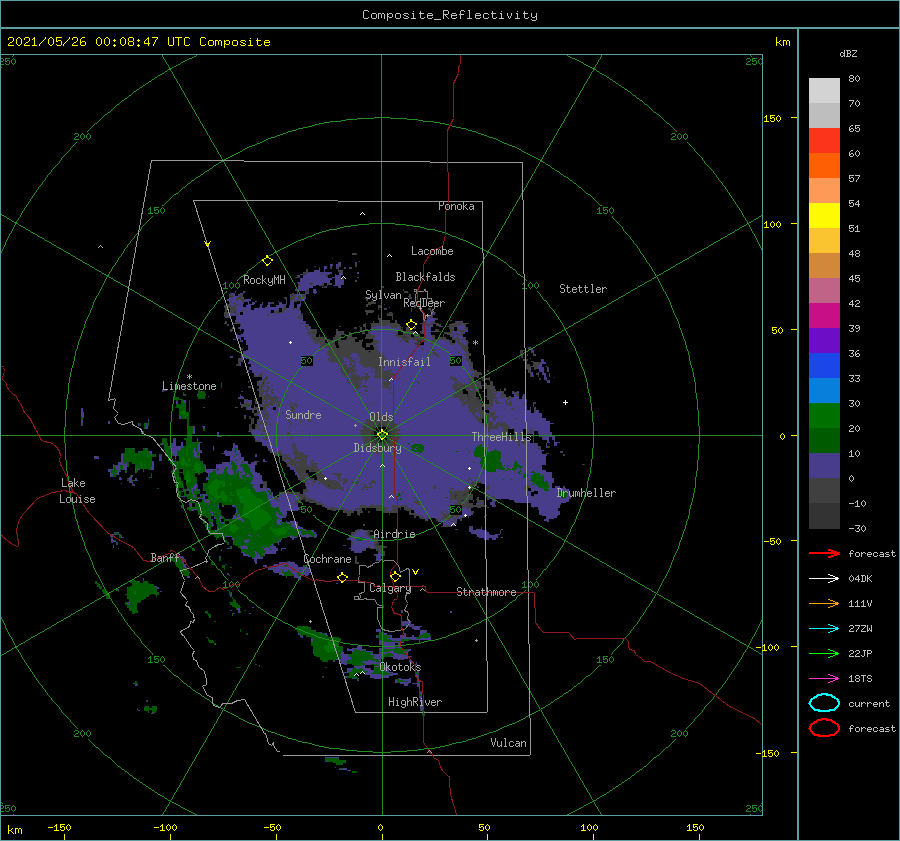
Task: Click the Ponoka city label
Action: (x=456, y=206)
